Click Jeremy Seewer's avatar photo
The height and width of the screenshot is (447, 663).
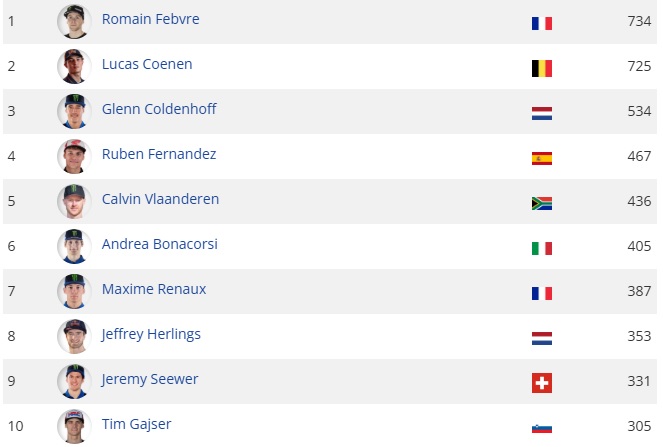(x=74, y=381)
